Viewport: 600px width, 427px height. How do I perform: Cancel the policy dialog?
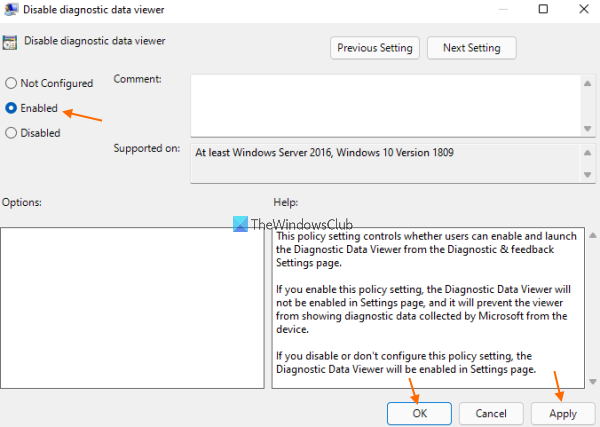click(491, 412)
